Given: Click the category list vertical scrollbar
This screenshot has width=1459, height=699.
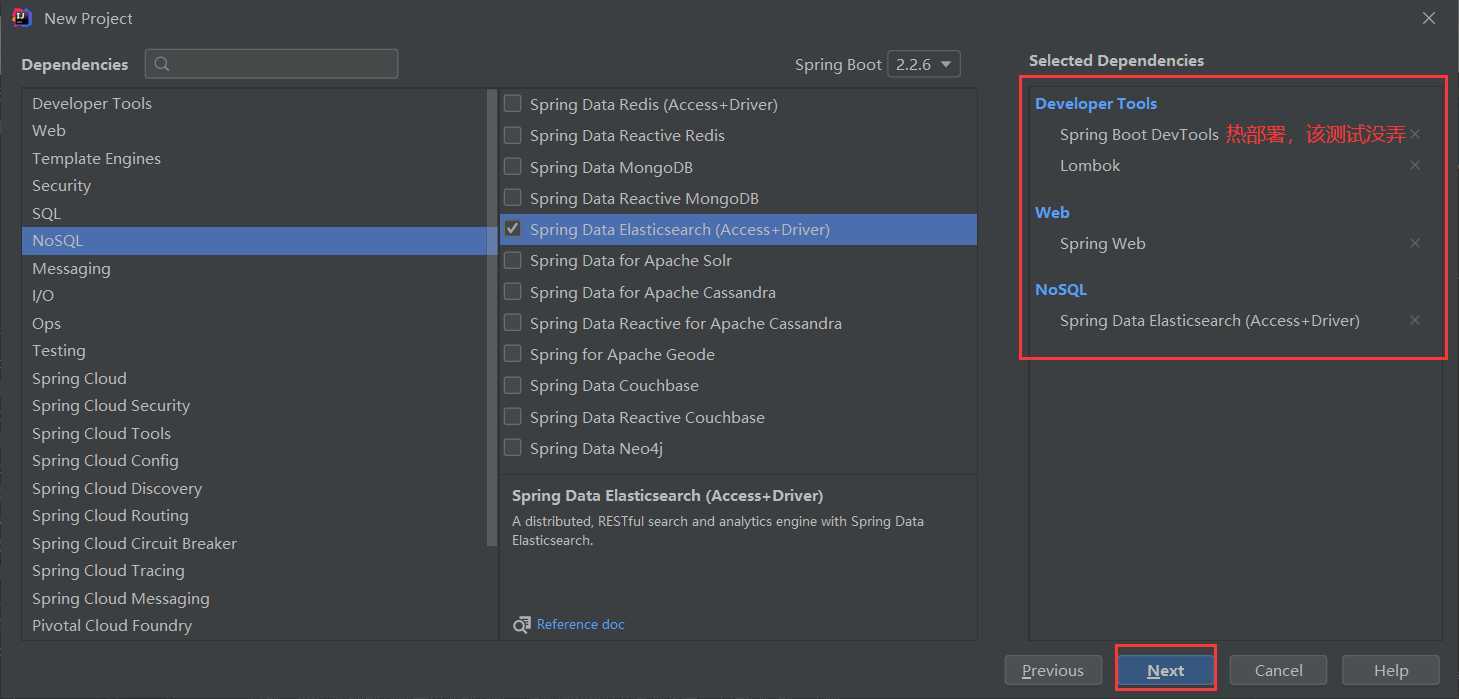Looking at the screenshot, I should (491, 317).
